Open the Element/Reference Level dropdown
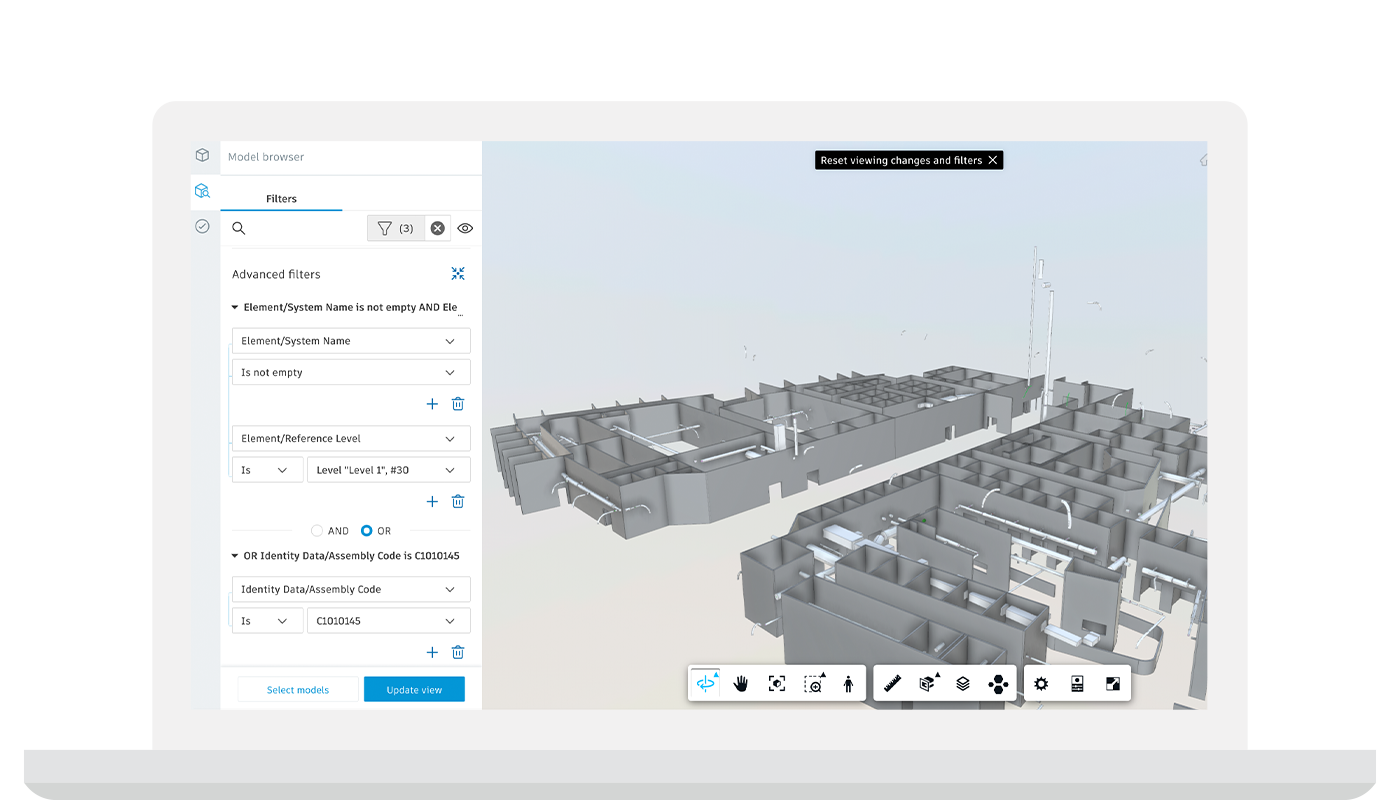The image size is (1400, 800). pyautogui.click(x=351, y=438)
